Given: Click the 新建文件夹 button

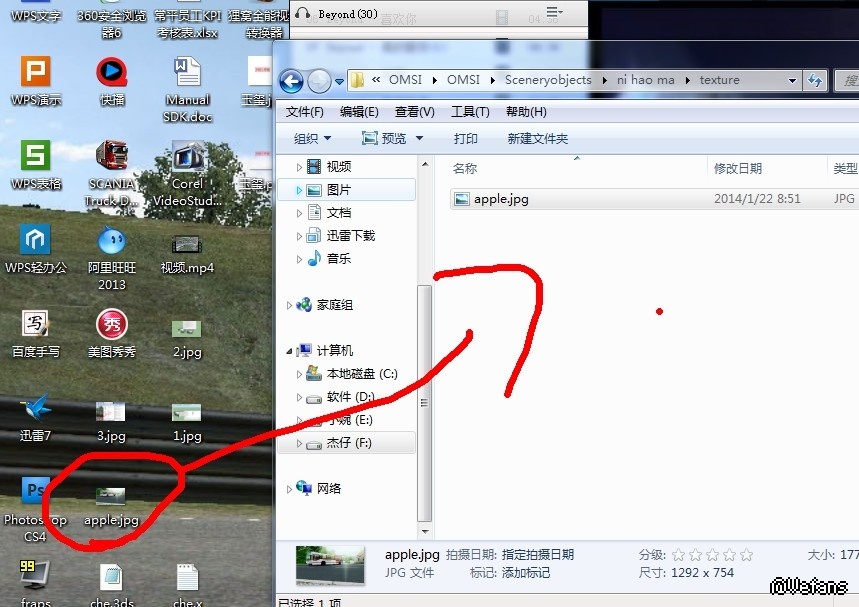Looking at the screenshot, I should click(537, 139).
